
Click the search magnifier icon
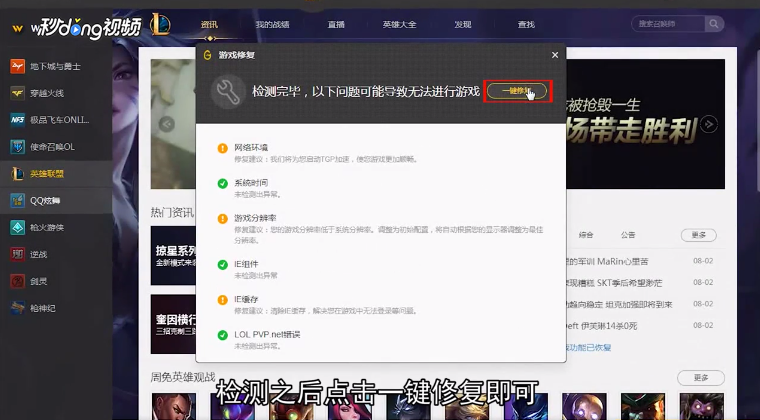[x=714, y=24]
